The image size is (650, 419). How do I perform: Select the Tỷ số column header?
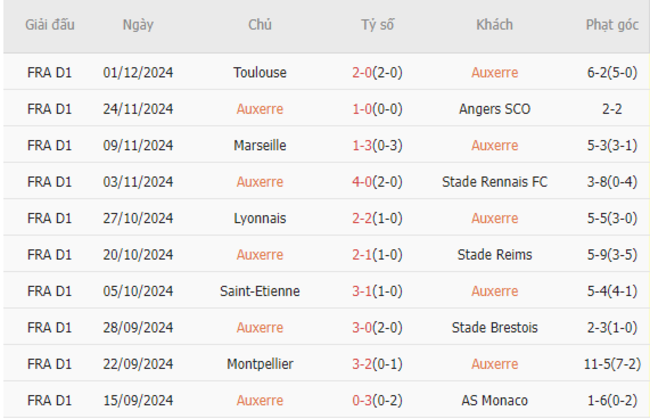point(377,25)
